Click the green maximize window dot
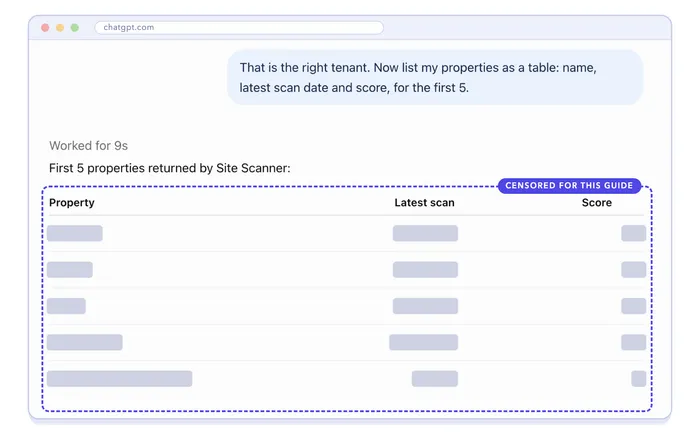700x443 pixels. 75,28
